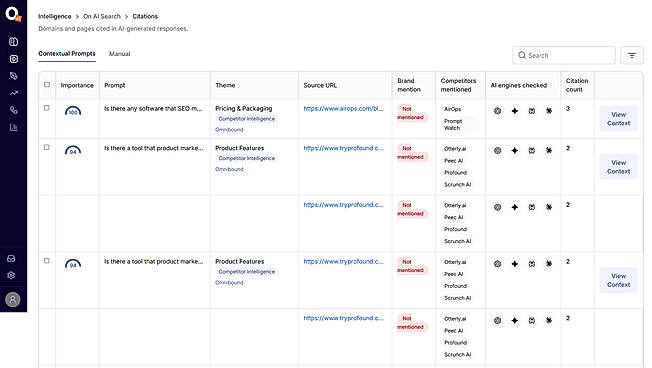Click the ChatGPT swirl icon in the first tryprofound row
Screen dimensions: 652x368
pos(497,151)
